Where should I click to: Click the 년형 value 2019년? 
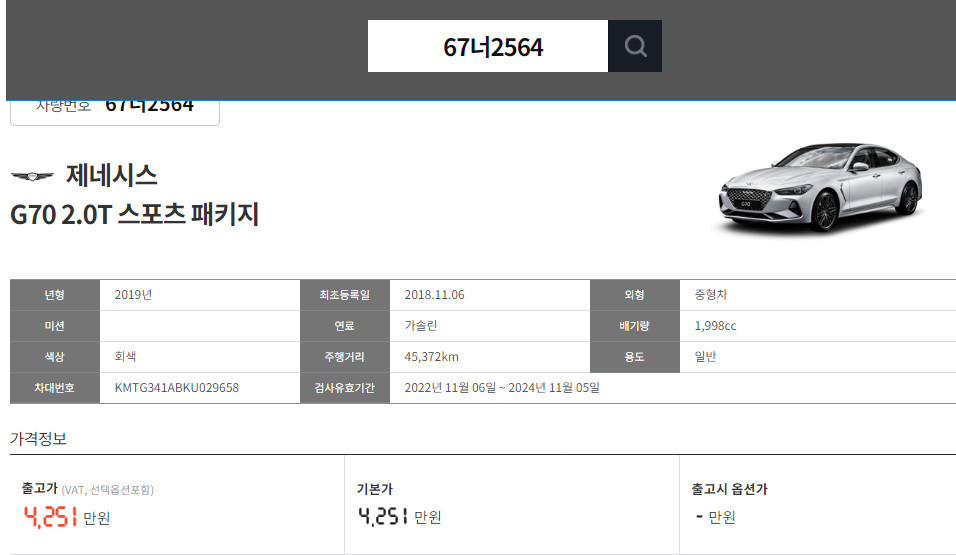(x=133, y=295)
